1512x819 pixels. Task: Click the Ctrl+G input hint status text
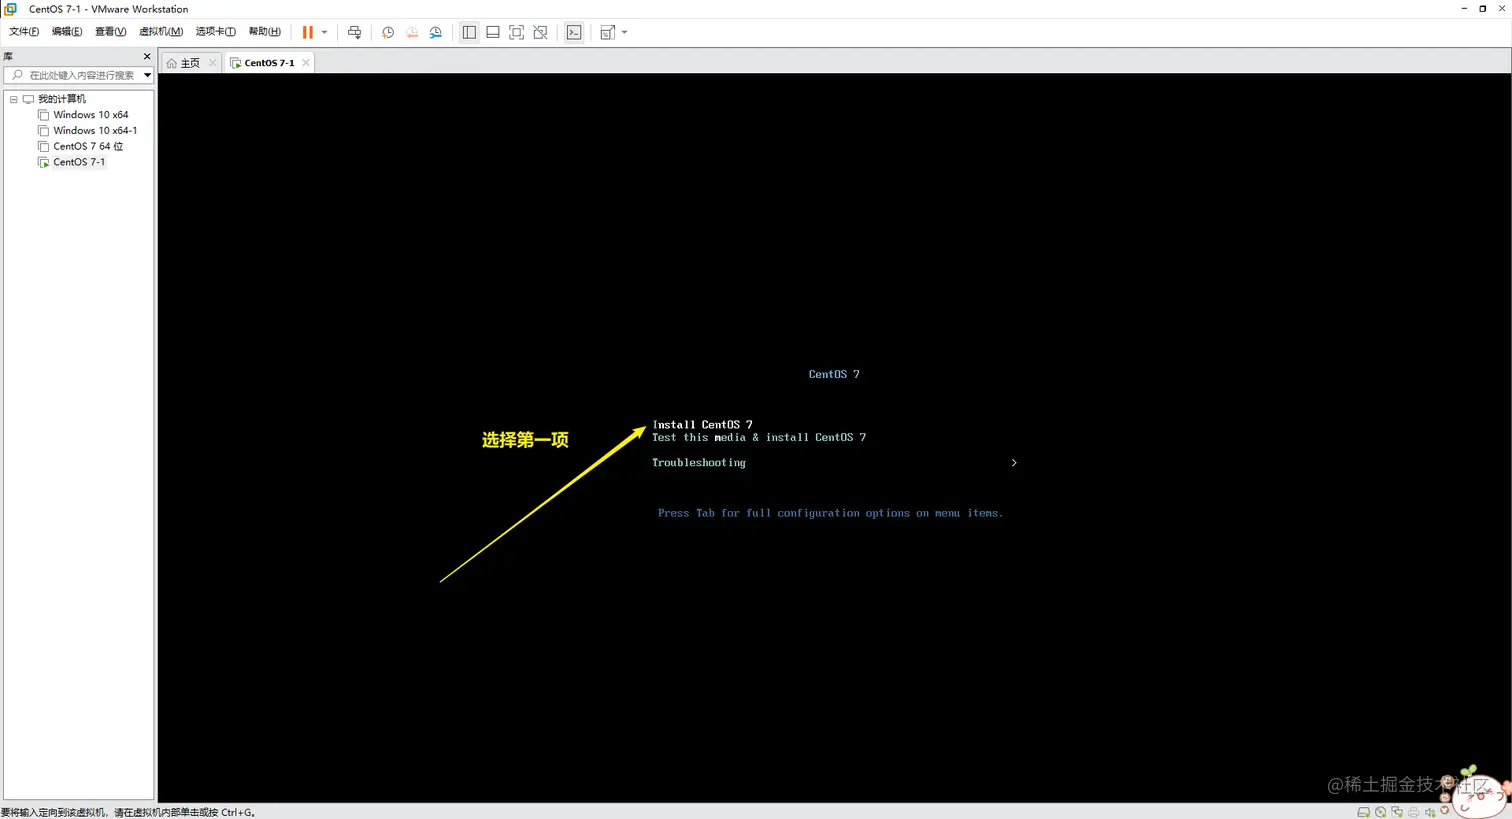coord(128,812)
